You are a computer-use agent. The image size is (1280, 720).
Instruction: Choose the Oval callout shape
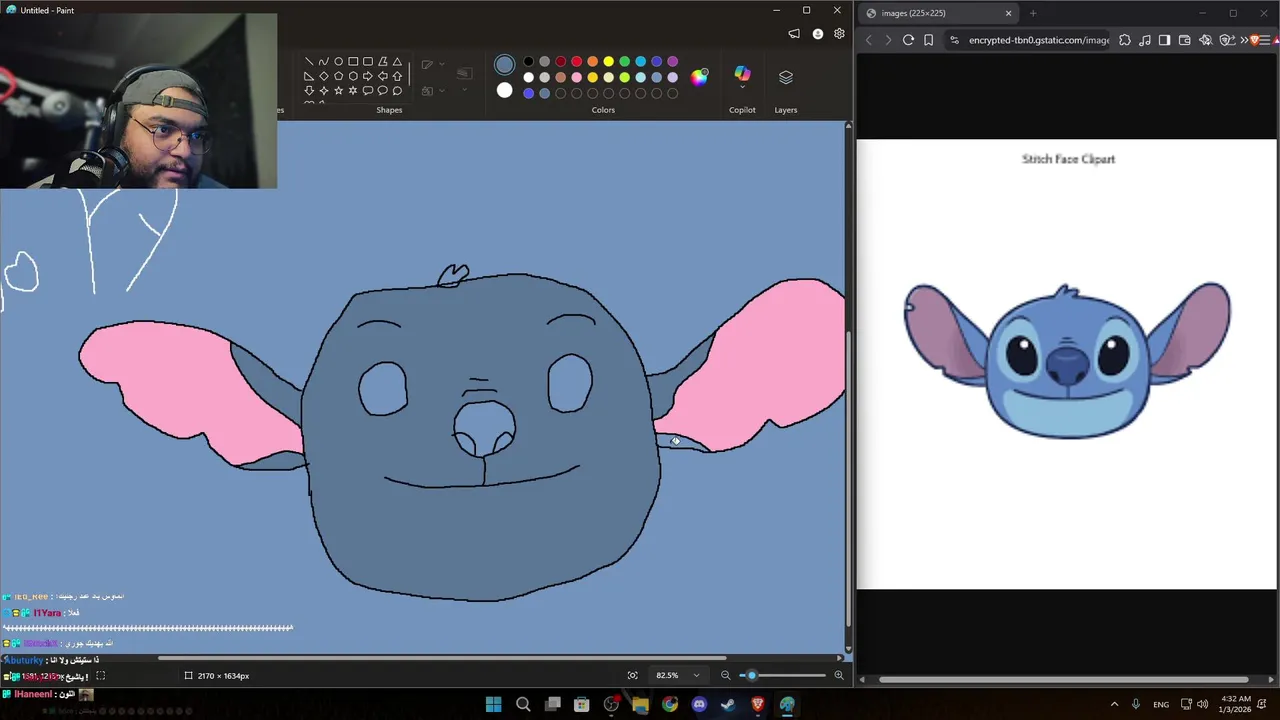pyautogui.click(x=383, y=91)
